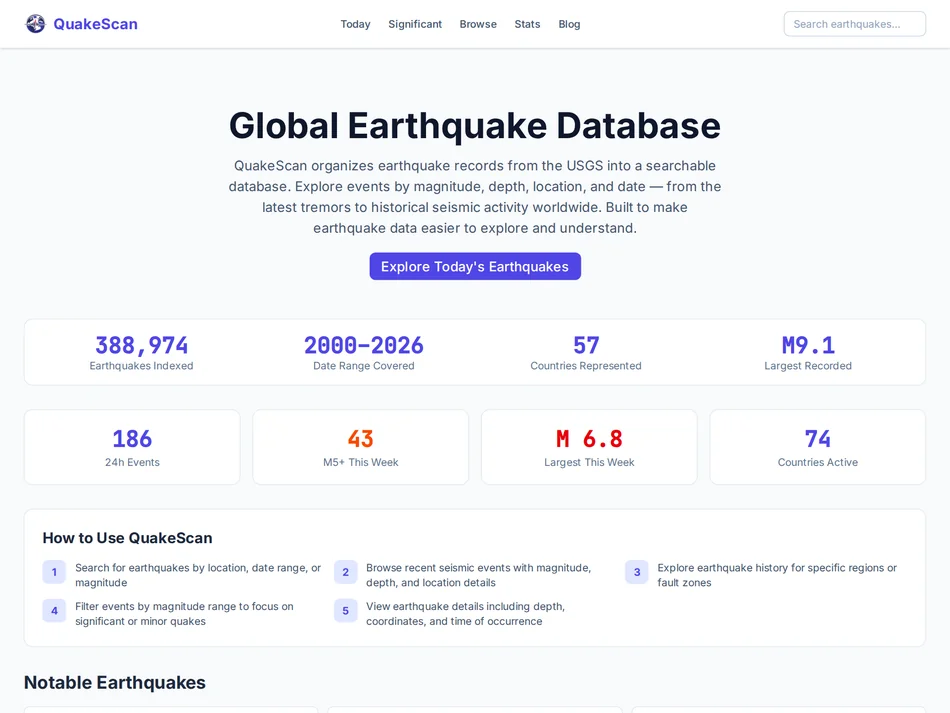Open the 74 Countries Active card
Image resolution: width=950 pixels, height=713 pixels.
tap(817, 447)
